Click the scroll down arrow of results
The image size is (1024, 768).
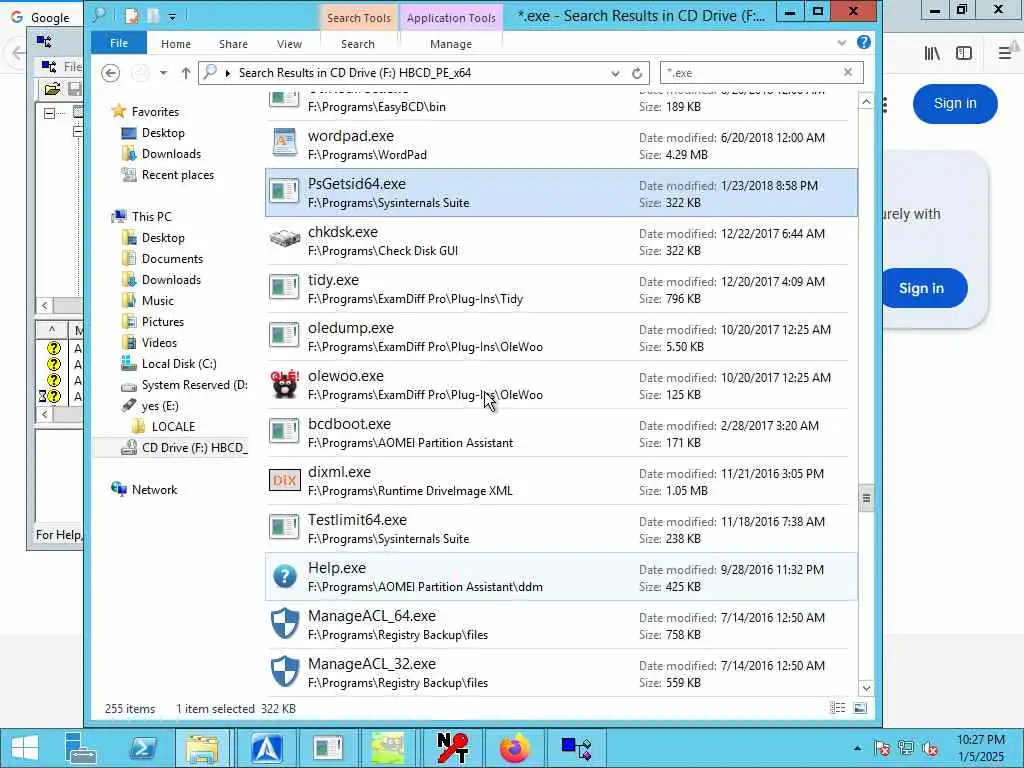866,688
